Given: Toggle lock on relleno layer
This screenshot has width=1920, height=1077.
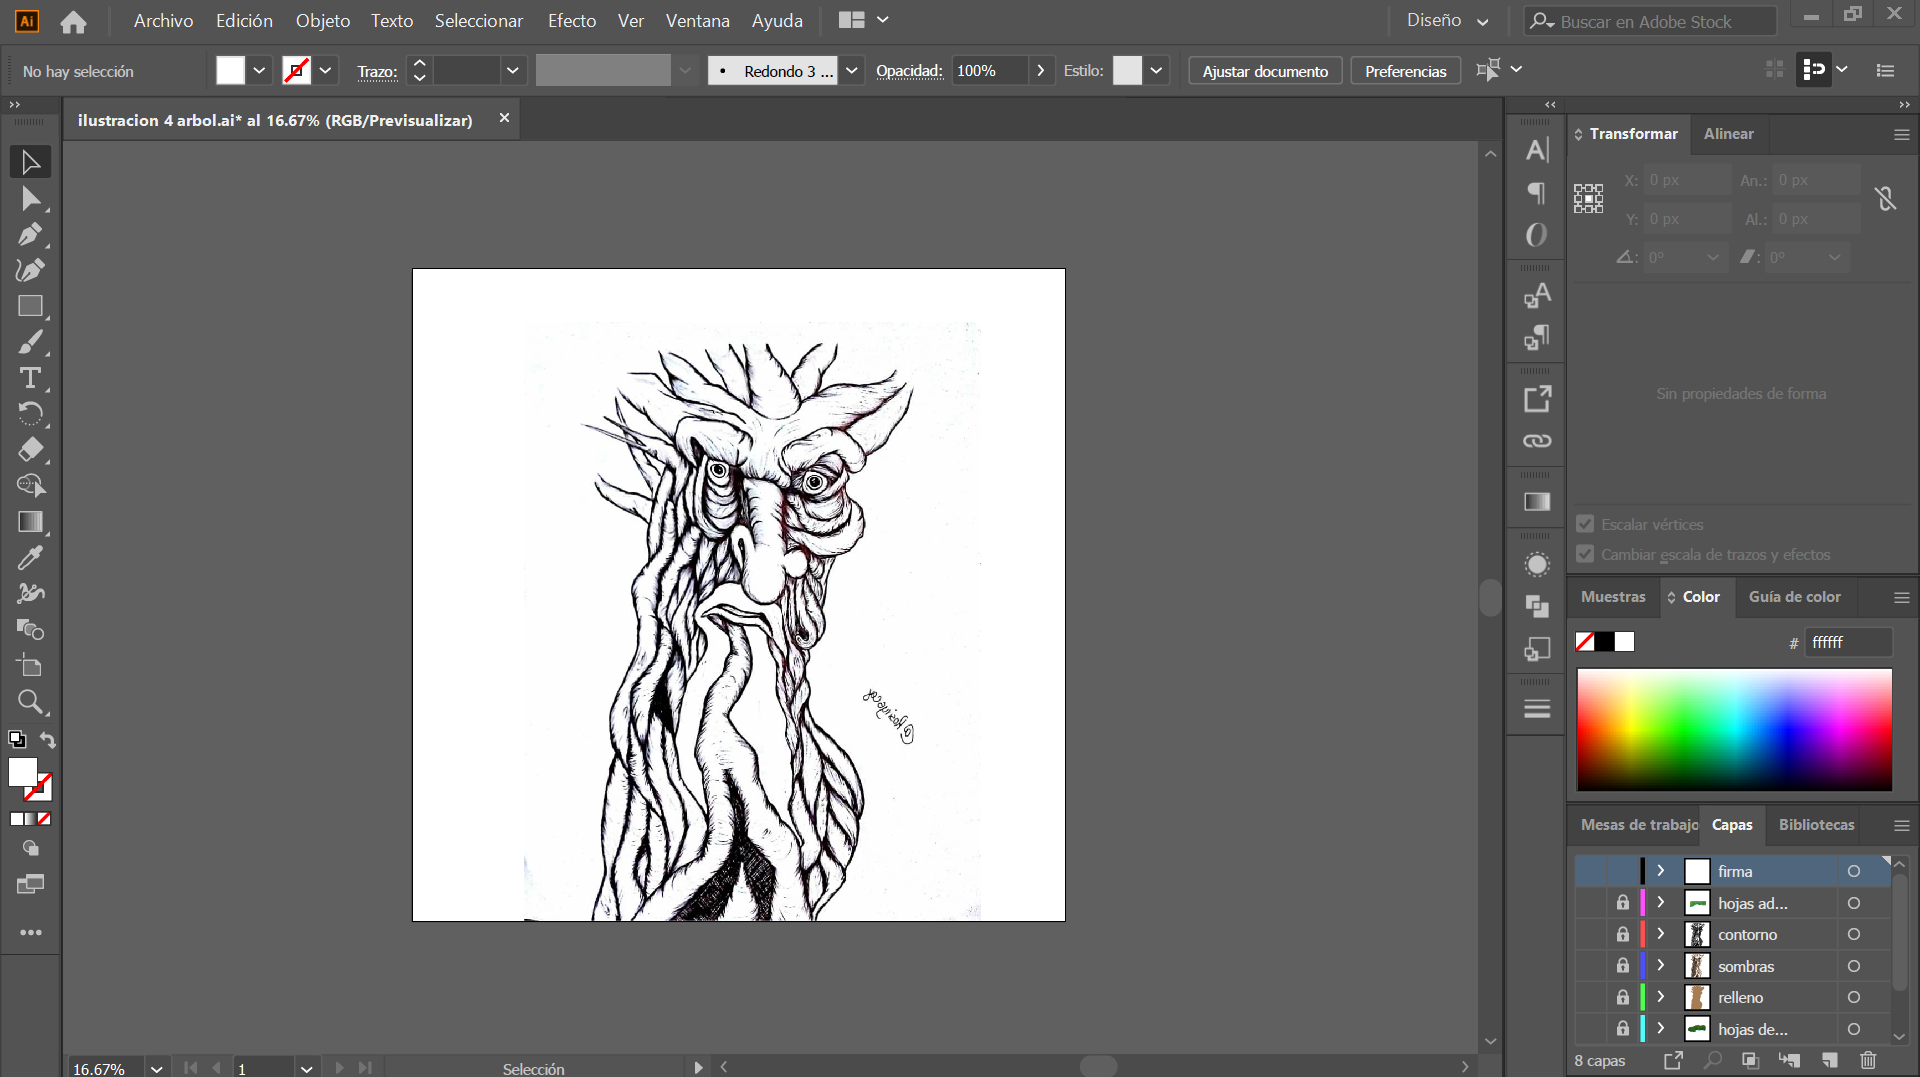Looking at the screenshot, I should pos(1622,997).
